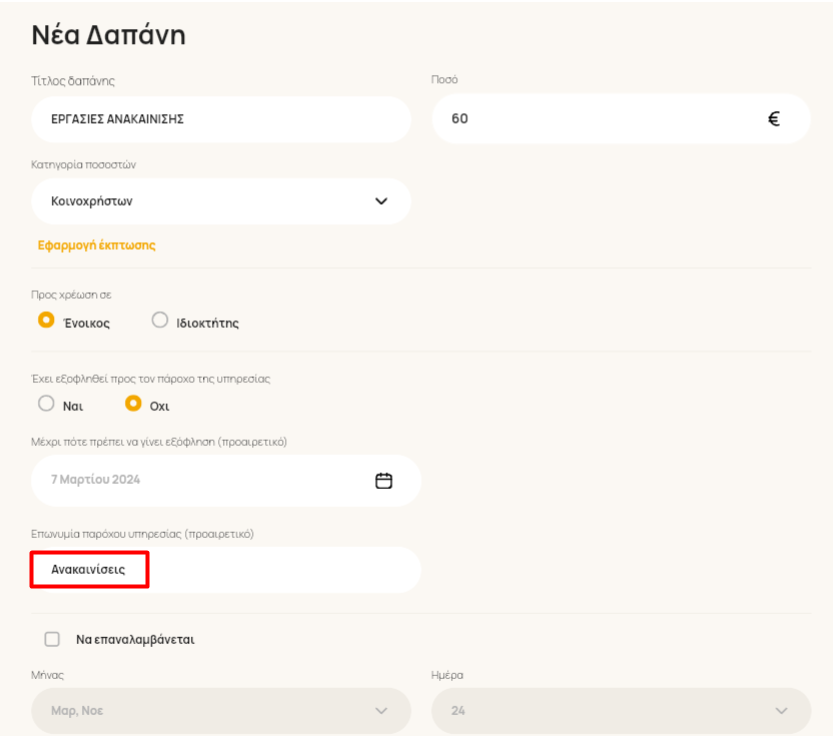Click the payment due date field

point(226,480)
